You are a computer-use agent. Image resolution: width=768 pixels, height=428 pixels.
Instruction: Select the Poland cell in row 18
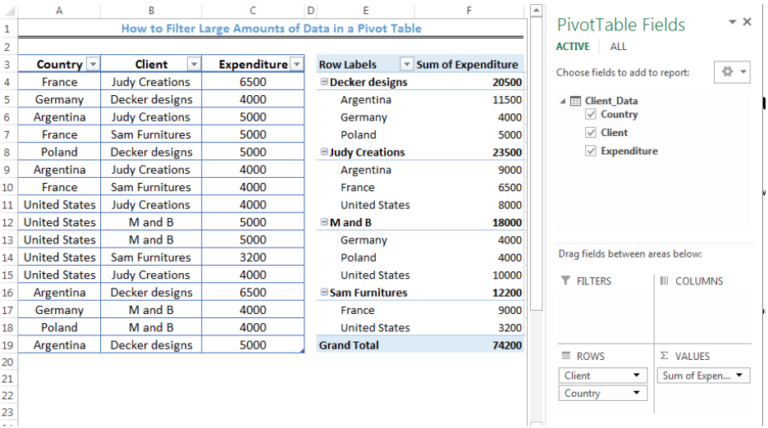[59, 327]
